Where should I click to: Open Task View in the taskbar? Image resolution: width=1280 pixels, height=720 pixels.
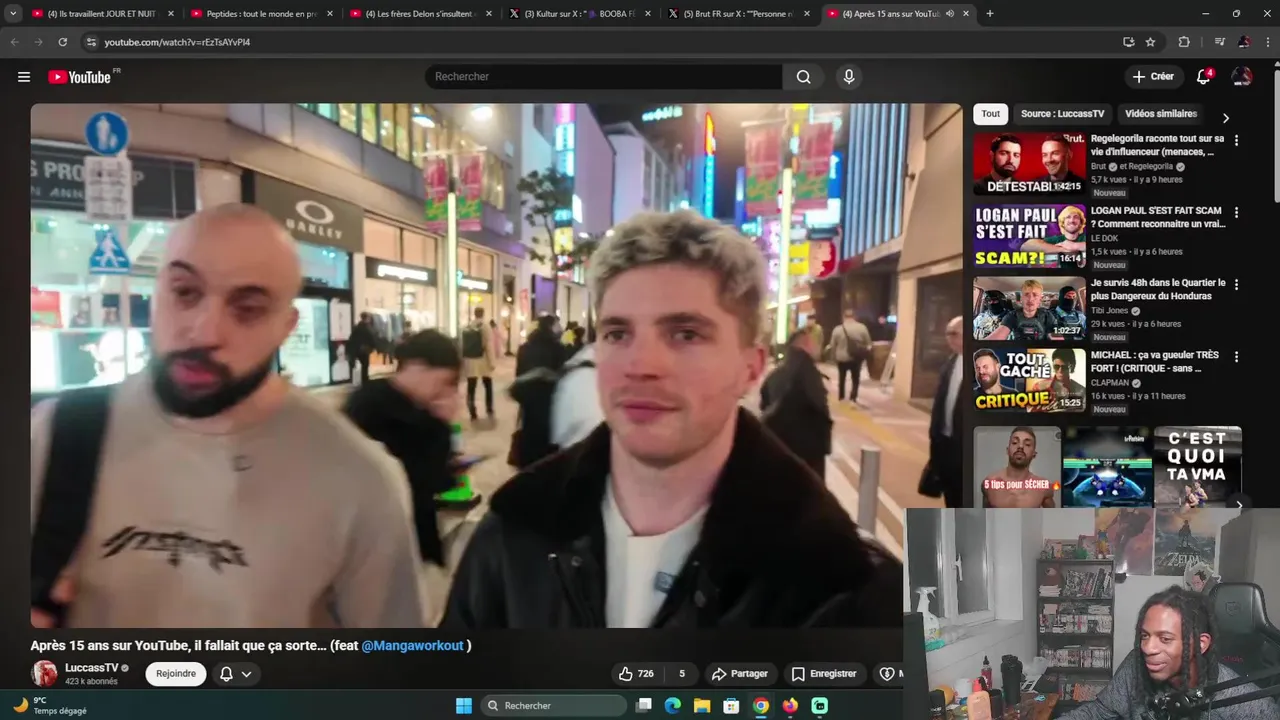tap(644, 706)
